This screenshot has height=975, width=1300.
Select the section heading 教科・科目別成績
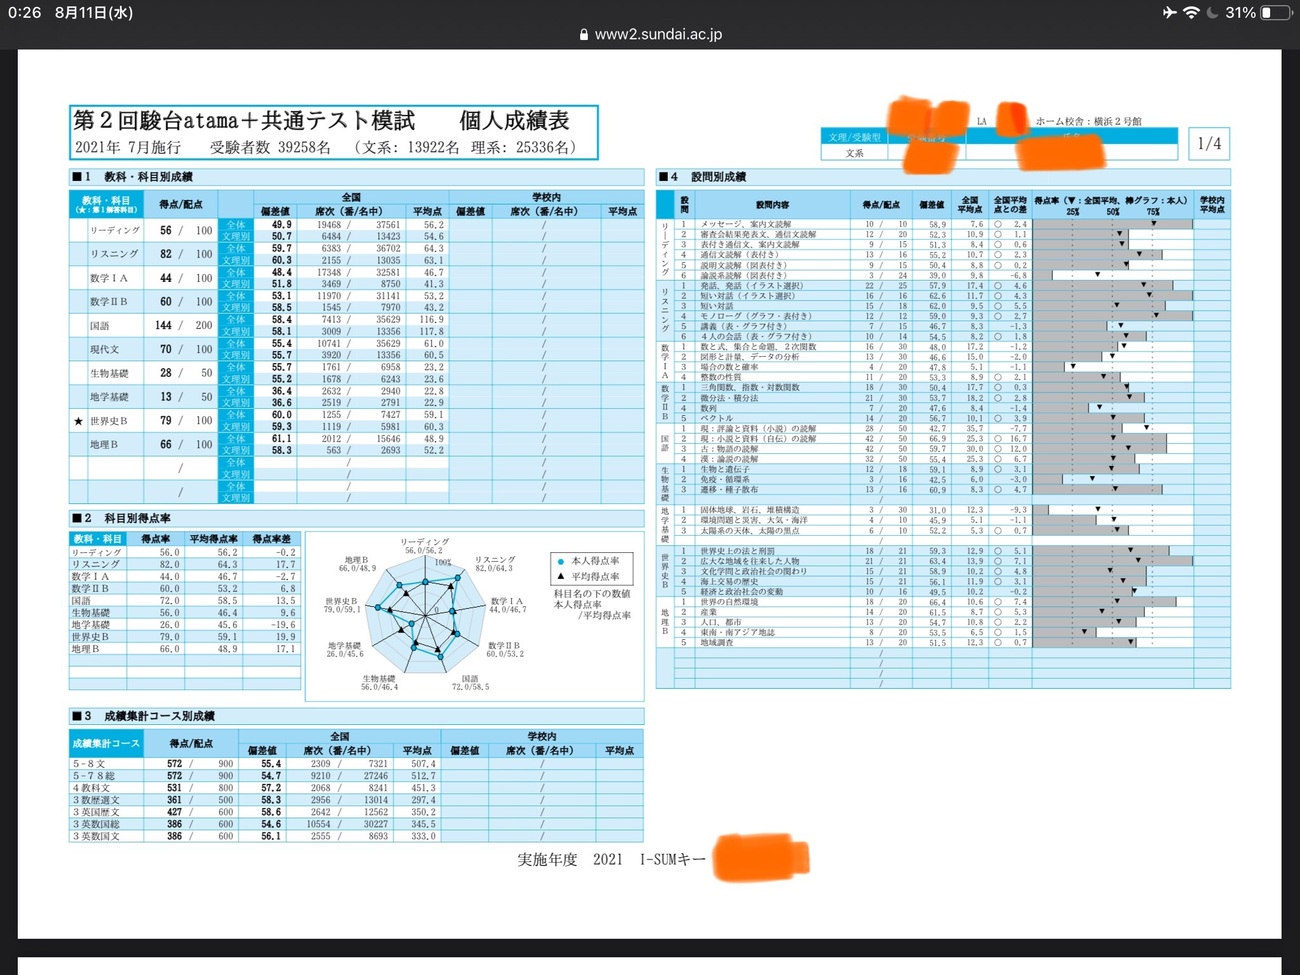tap(148, 177)
